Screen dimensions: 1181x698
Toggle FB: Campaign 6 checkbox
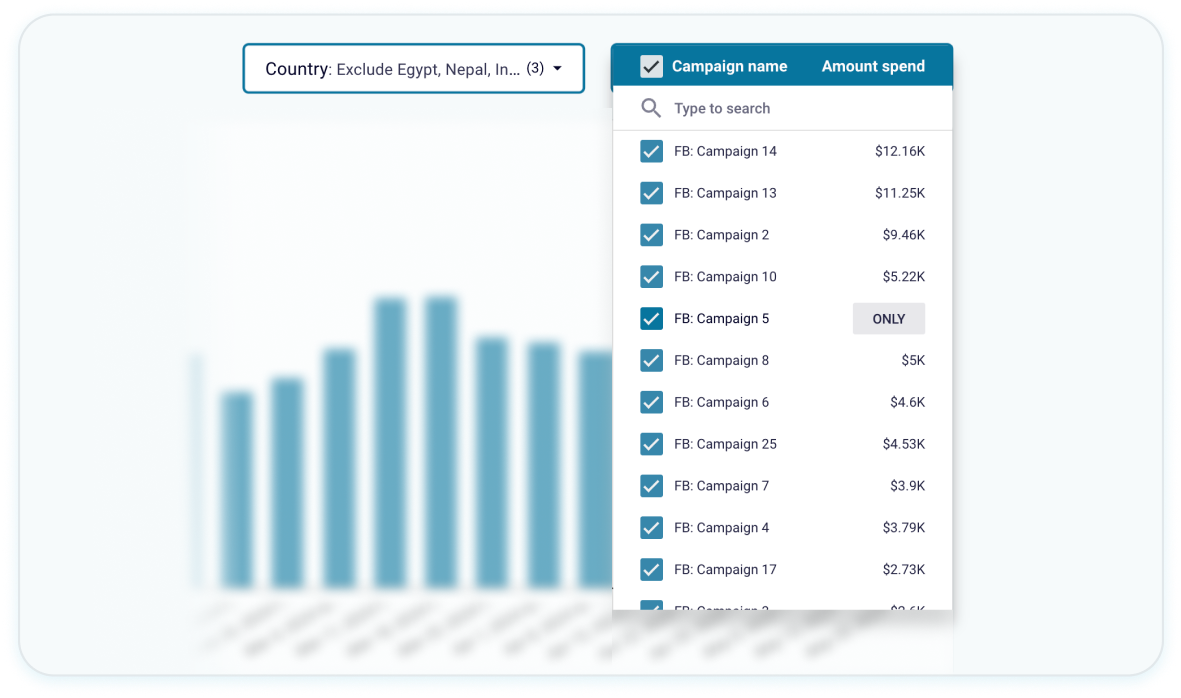(651, 403)
